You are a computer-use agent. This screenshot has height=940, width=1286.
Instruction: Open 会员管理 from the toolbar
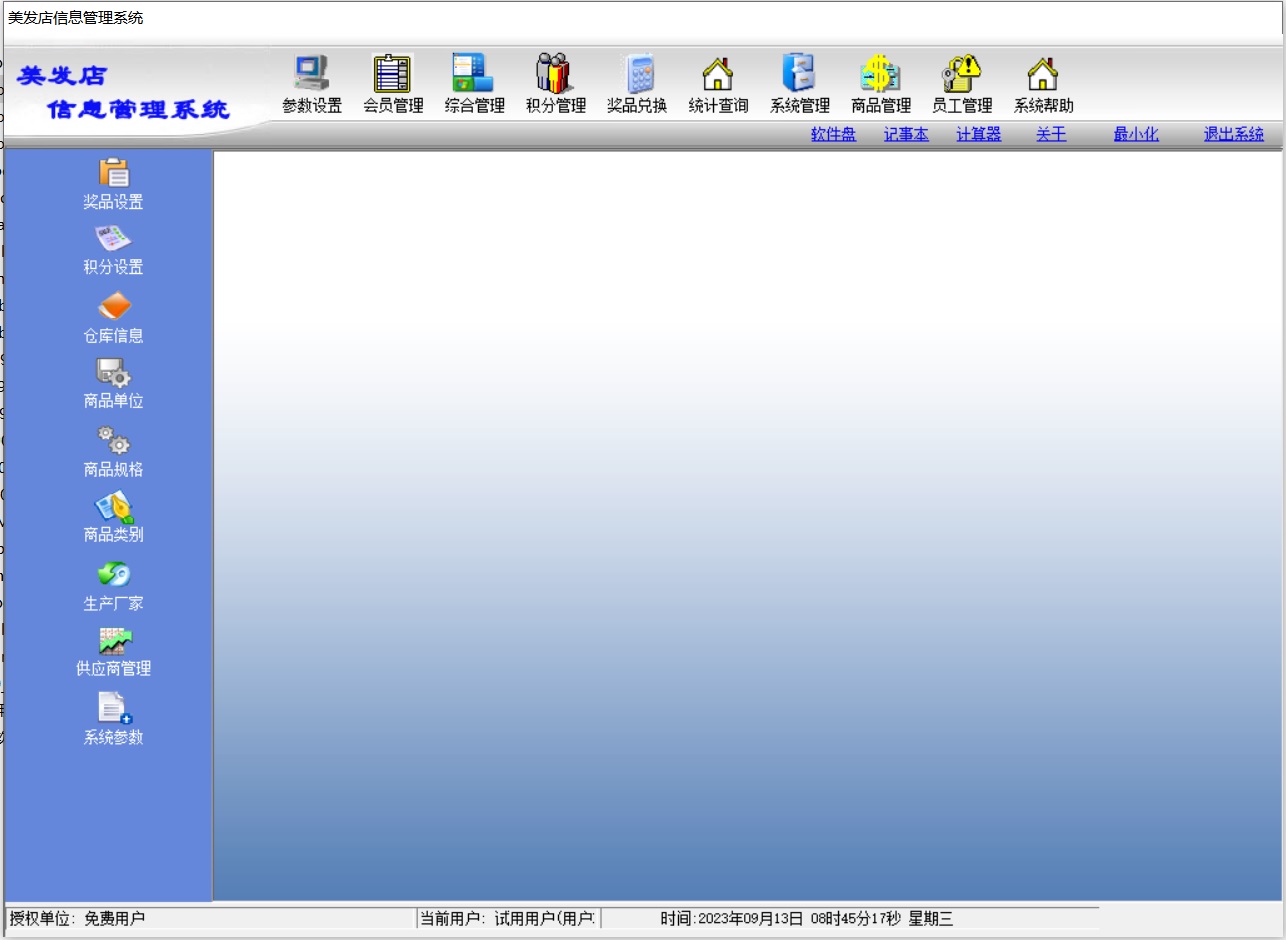(393, 74)
